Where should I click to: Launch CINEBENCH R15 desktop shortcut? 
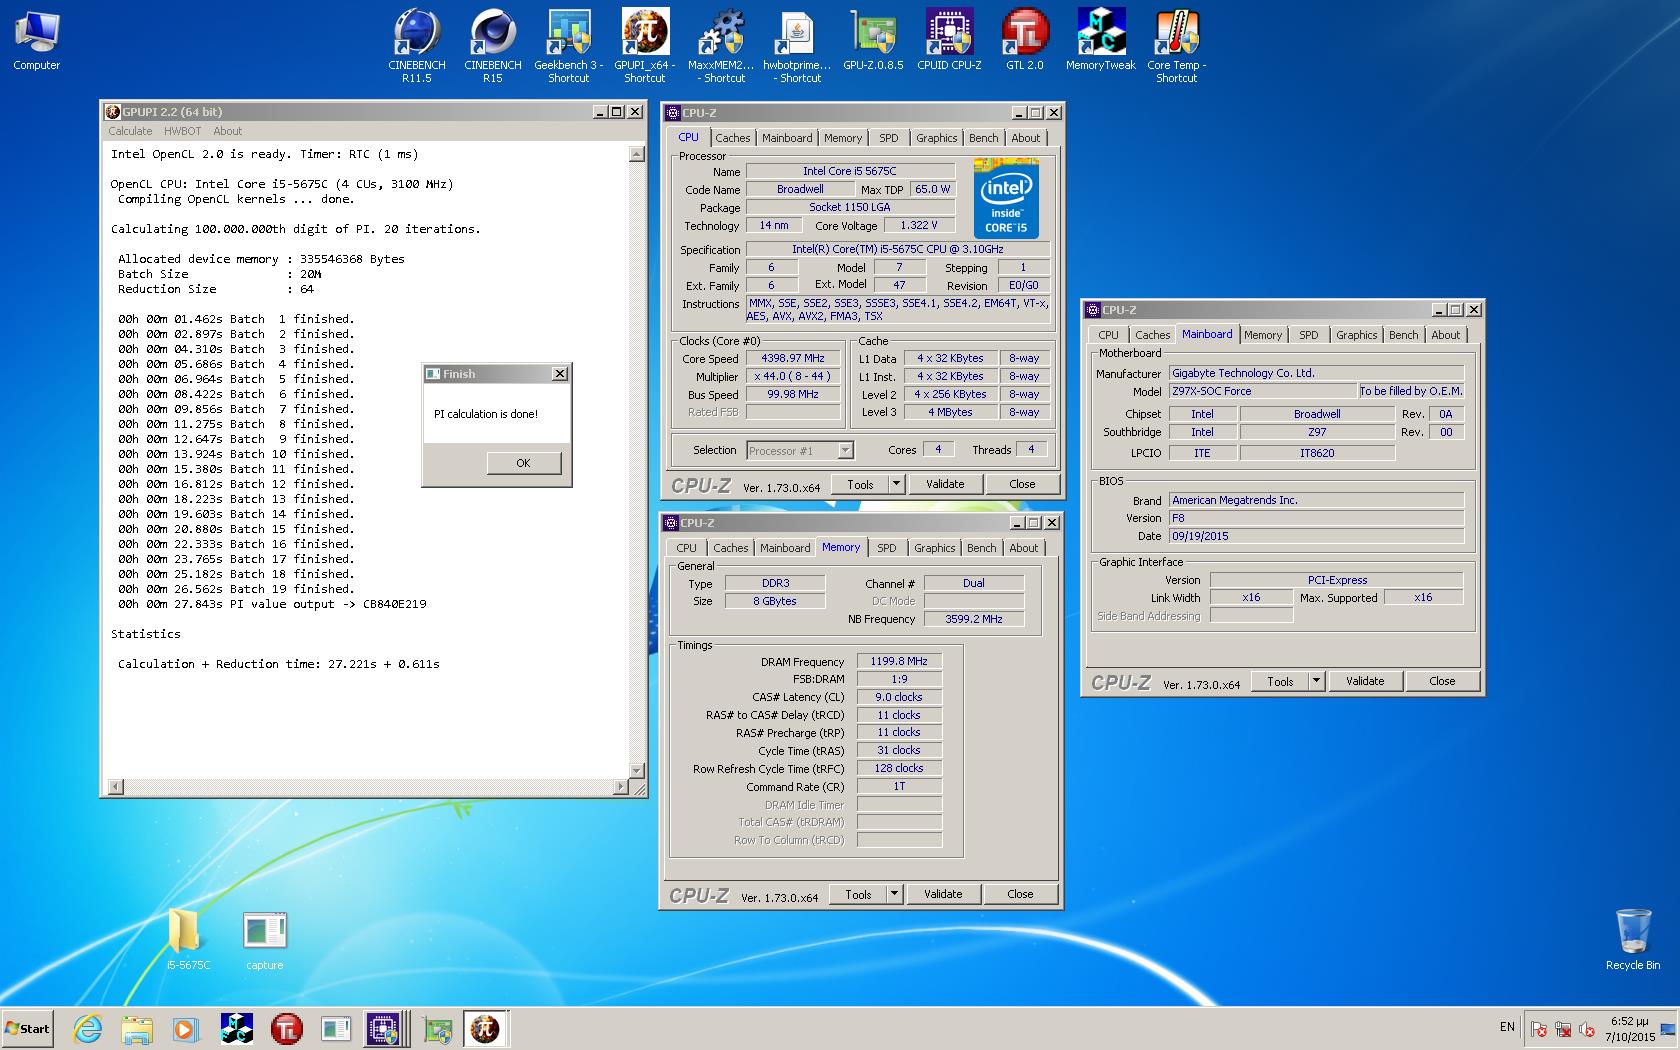click(x=493, y=46)
